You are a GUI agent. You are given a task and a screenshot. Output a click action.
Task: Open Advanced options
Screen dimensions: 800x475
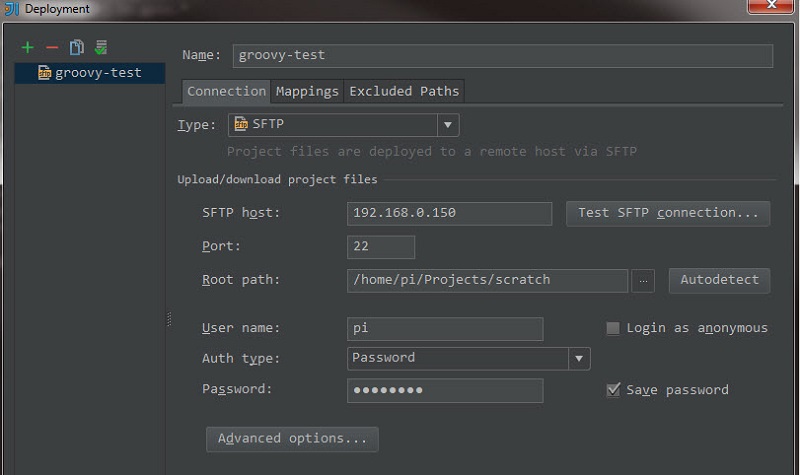click(x=292, y=439)
